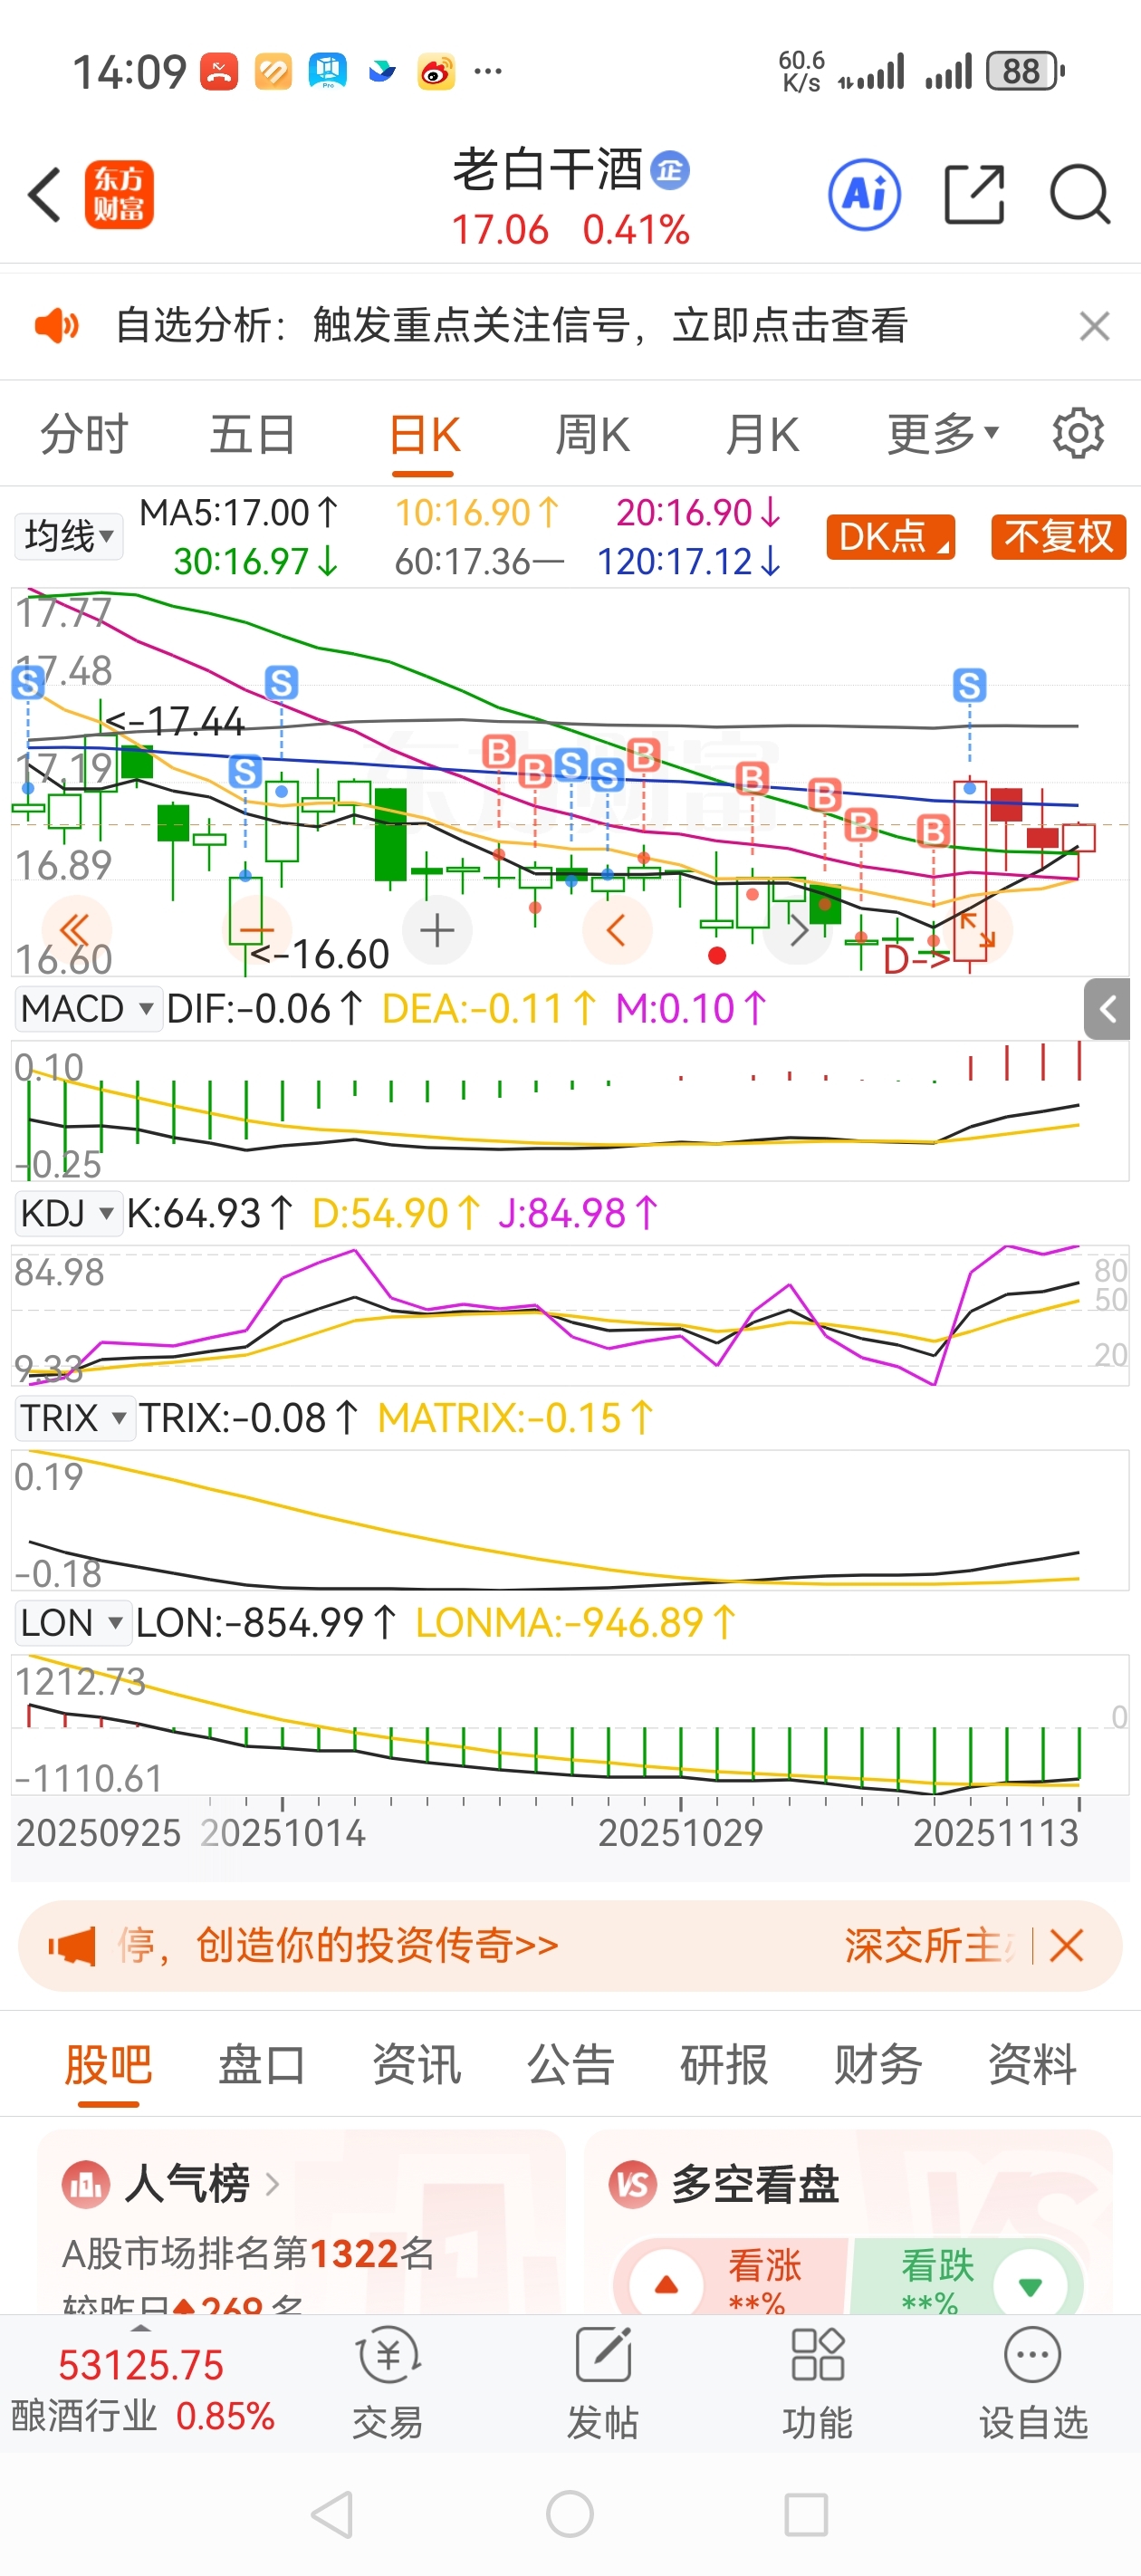
Task: Tap the Android recent apps square
Action: pyautogui.click(x=806, y=2514)
